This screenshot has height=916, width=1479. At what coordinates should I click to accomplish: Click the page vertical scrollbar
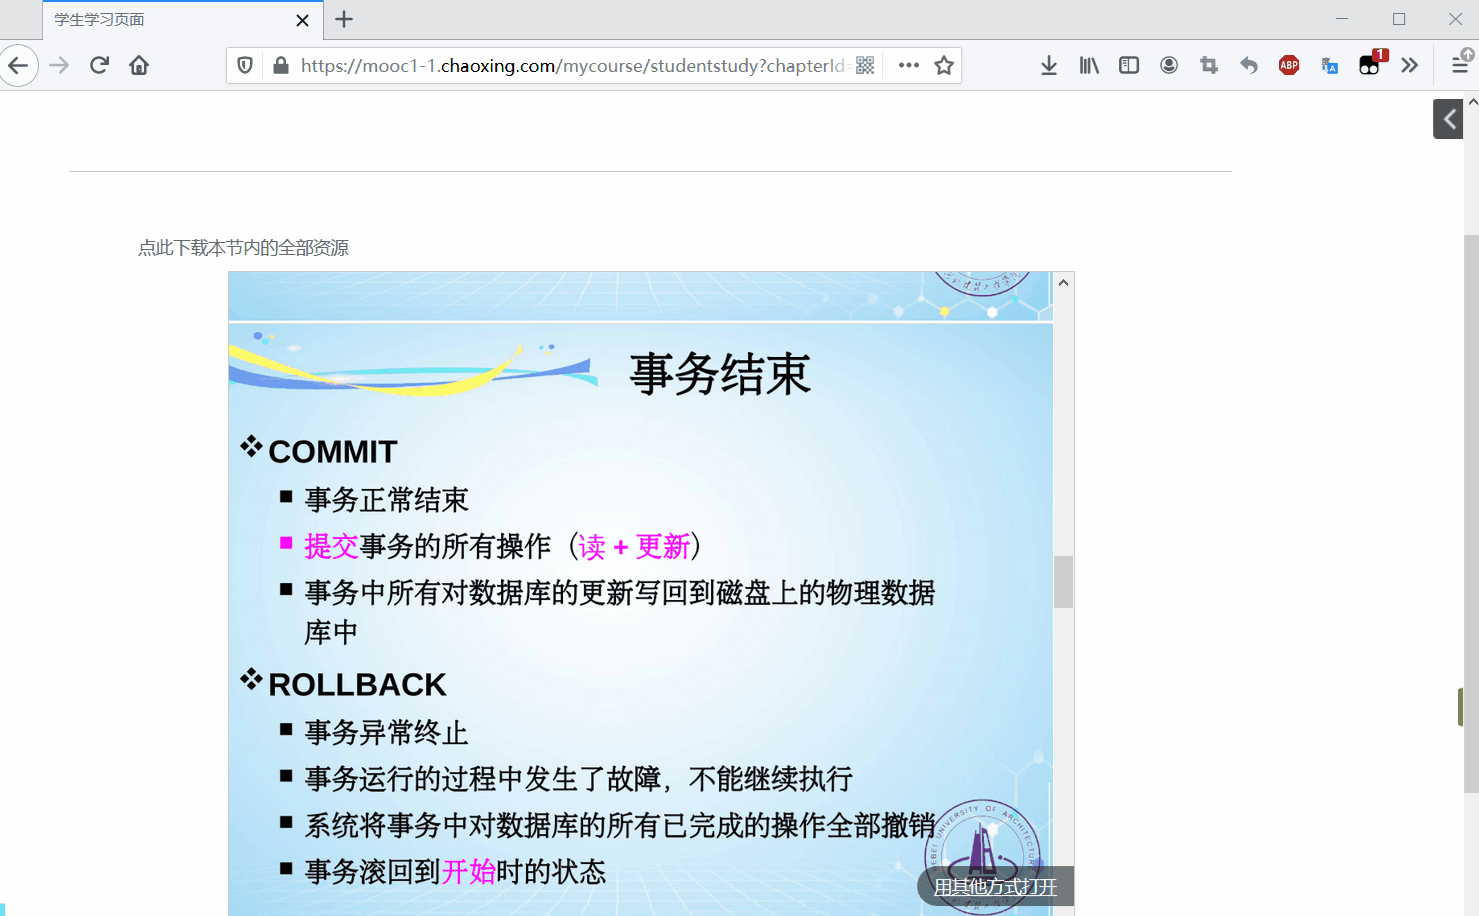(1471, 512)
